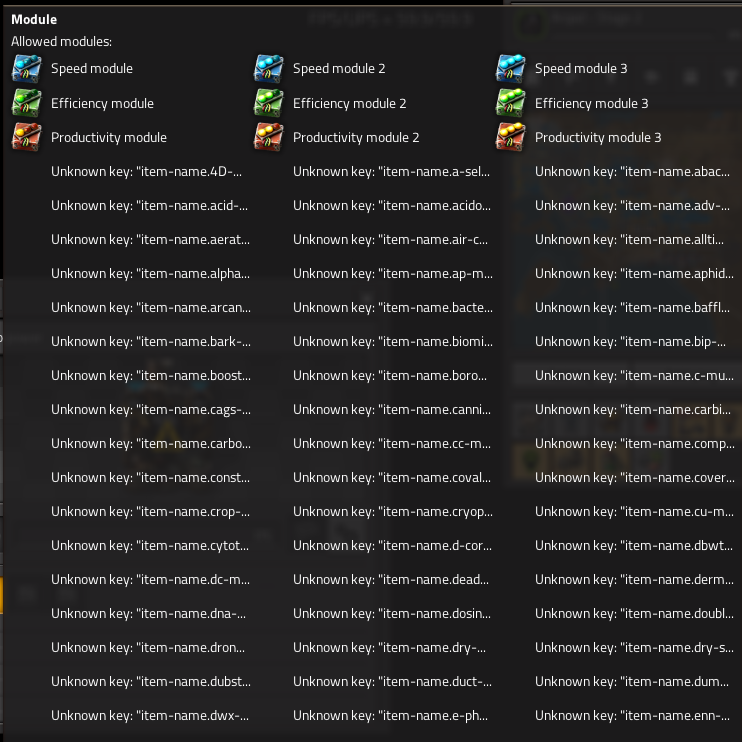The image size is (742, 742).
Task: Click the red Productivity module icon
Action: tap(26, 137)
